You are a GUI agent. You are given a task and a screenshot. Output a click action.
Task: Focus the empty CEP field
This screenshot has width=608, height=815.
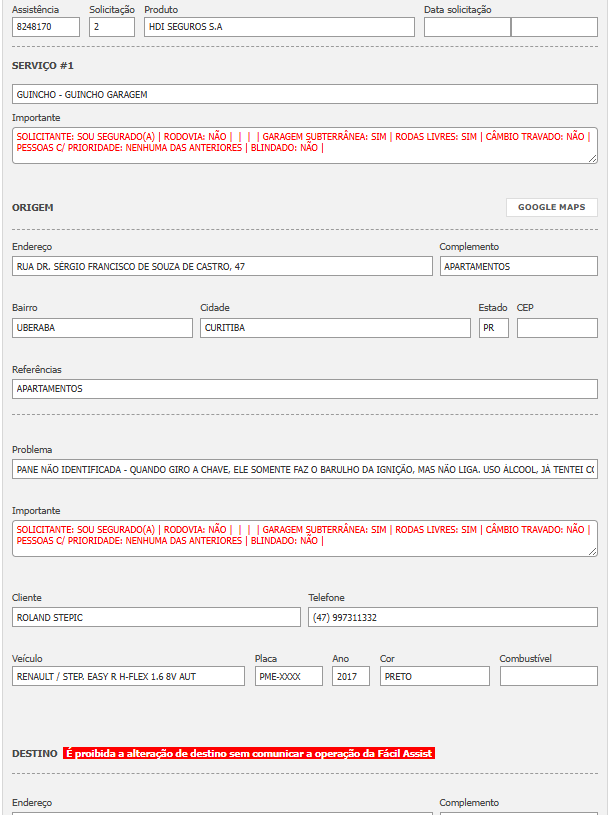pyautogui.click(x=557, y=328)
